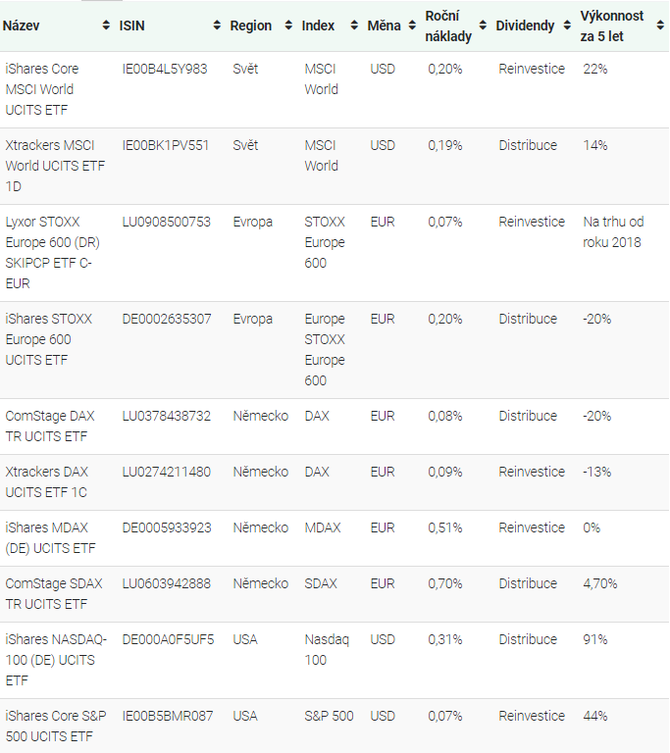Click the Xtrackers DAX UCITS ETF 1C name
Image resolution: width=670 pixels, height=753 pixels.
[x=47, y=482]
